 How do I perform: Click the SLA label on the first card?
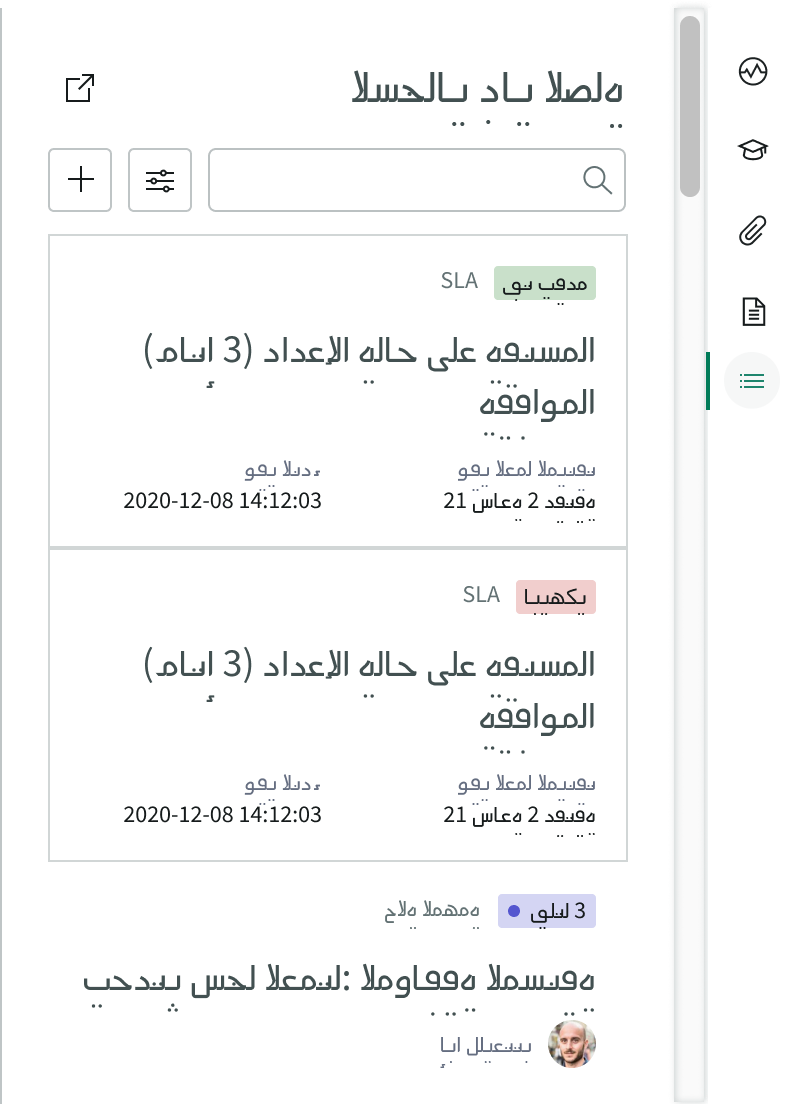tap(459, 281)
